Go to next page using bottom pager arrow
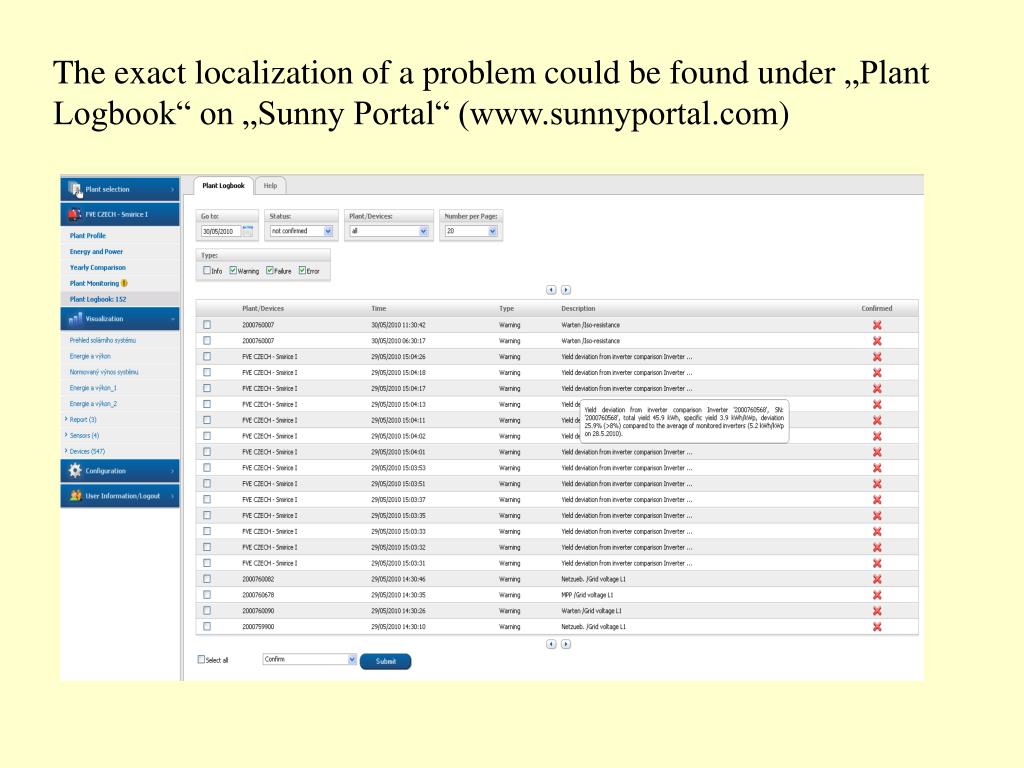This screenshot has width=1024, height=768. click(x=566, y=644)
